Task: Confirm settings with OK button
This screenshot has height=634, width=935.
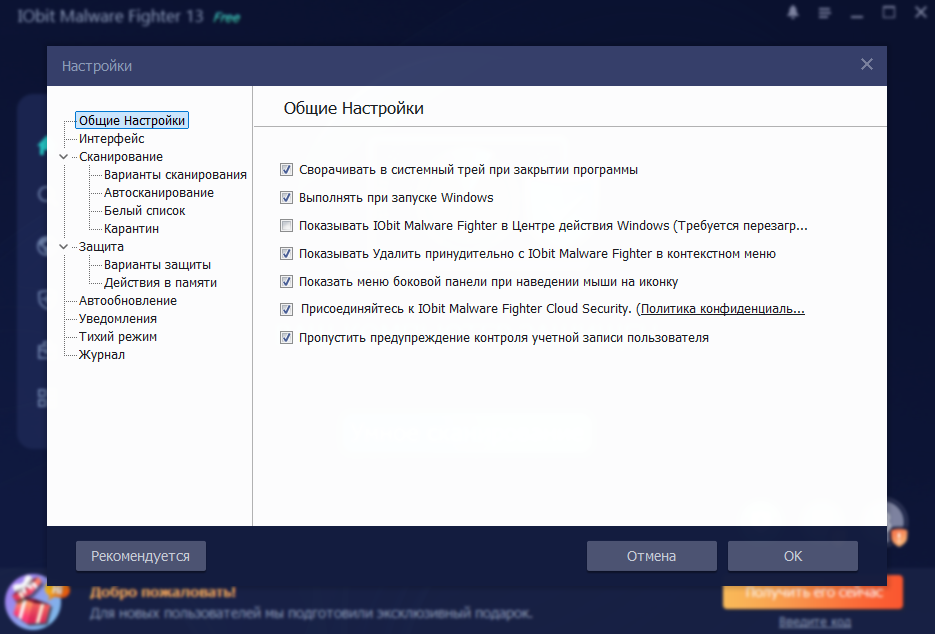Action: coord(792,556)
